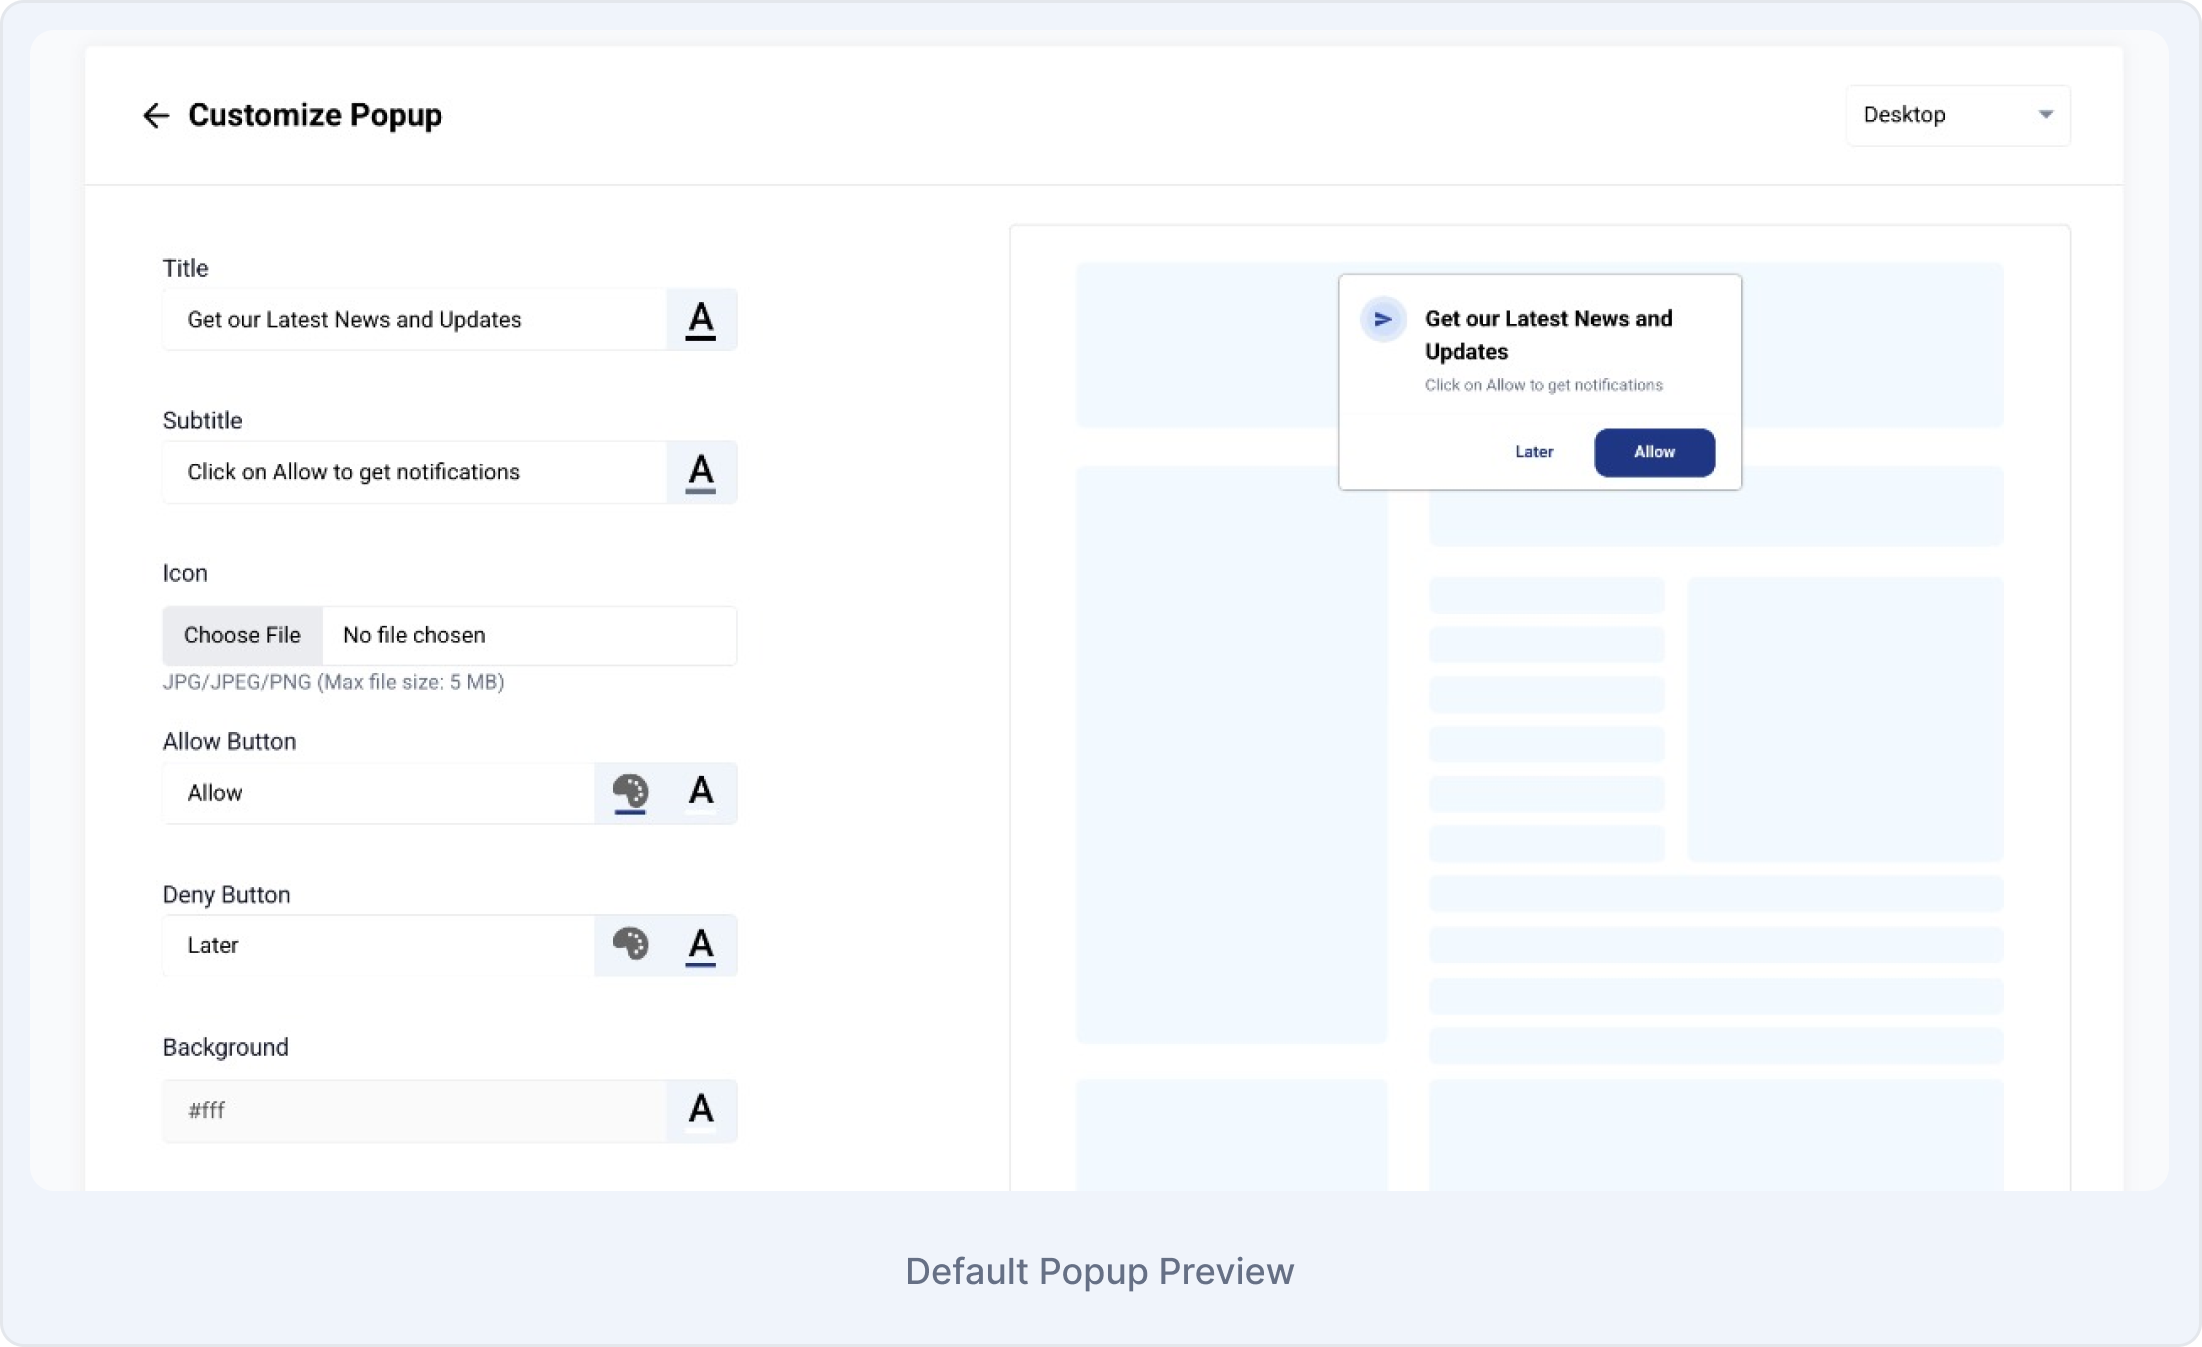Image resolution: width=2202 pixels, height=1347 pixels.
Task: Click the Deny Button font icon
Action: point(700,944)
